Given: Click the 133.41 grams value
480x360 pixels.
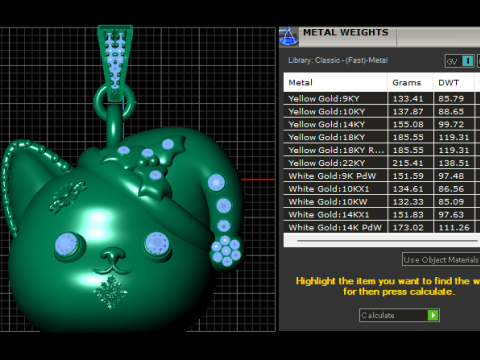Looking at the screenshot, I should pyautogui.click(x=408, y=99).
